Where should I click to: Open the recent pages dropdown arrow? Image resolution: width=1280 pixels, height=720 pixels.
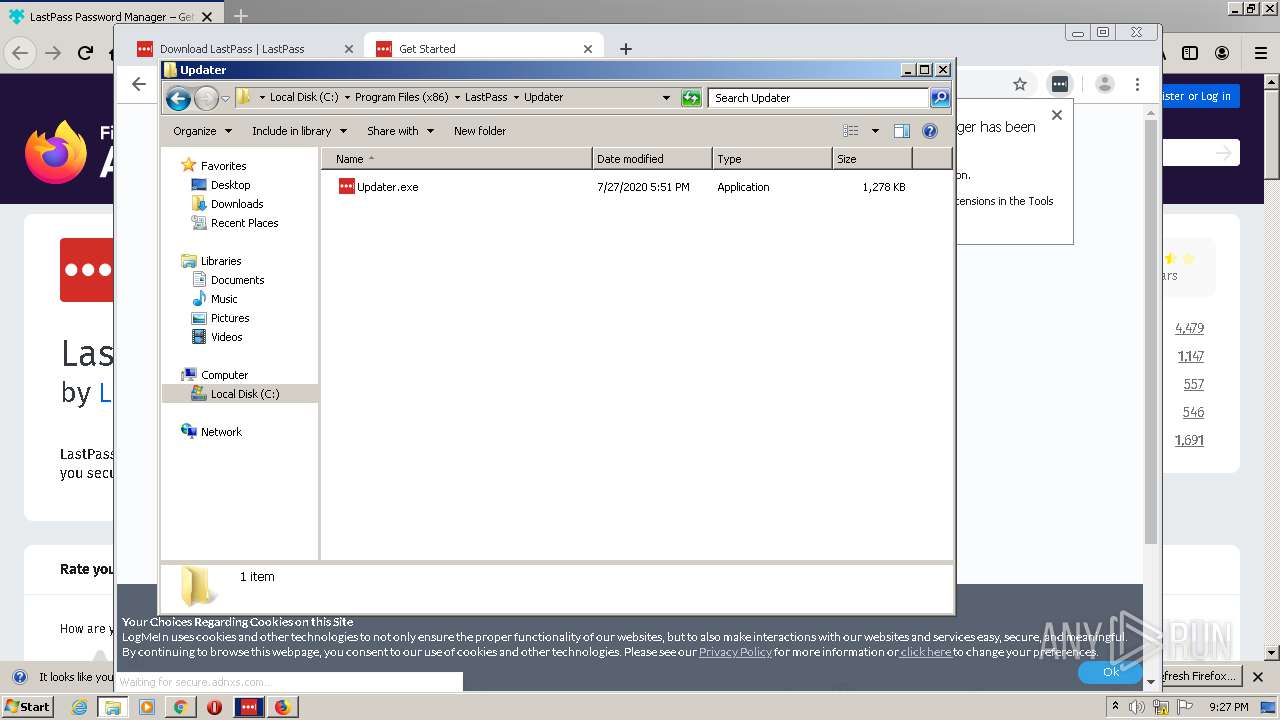pyautogui.click(x=225, y=98)
